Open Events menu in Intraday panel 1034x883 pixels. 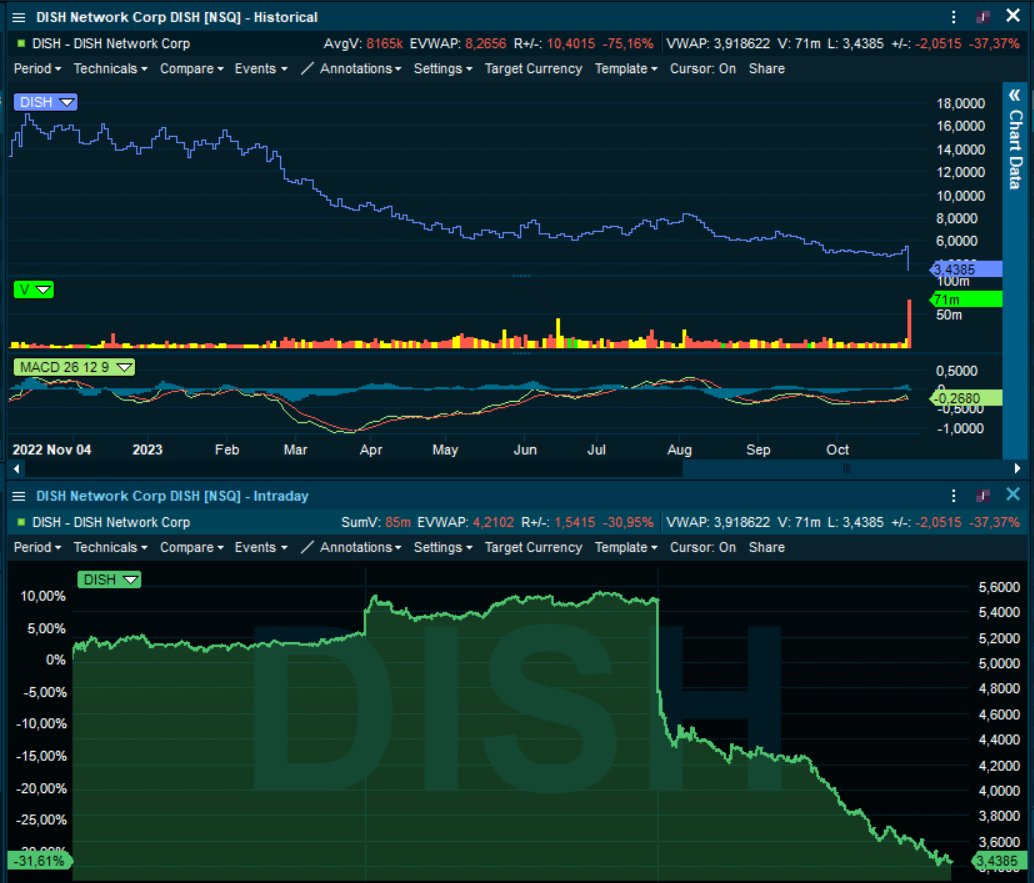point(261,547)
